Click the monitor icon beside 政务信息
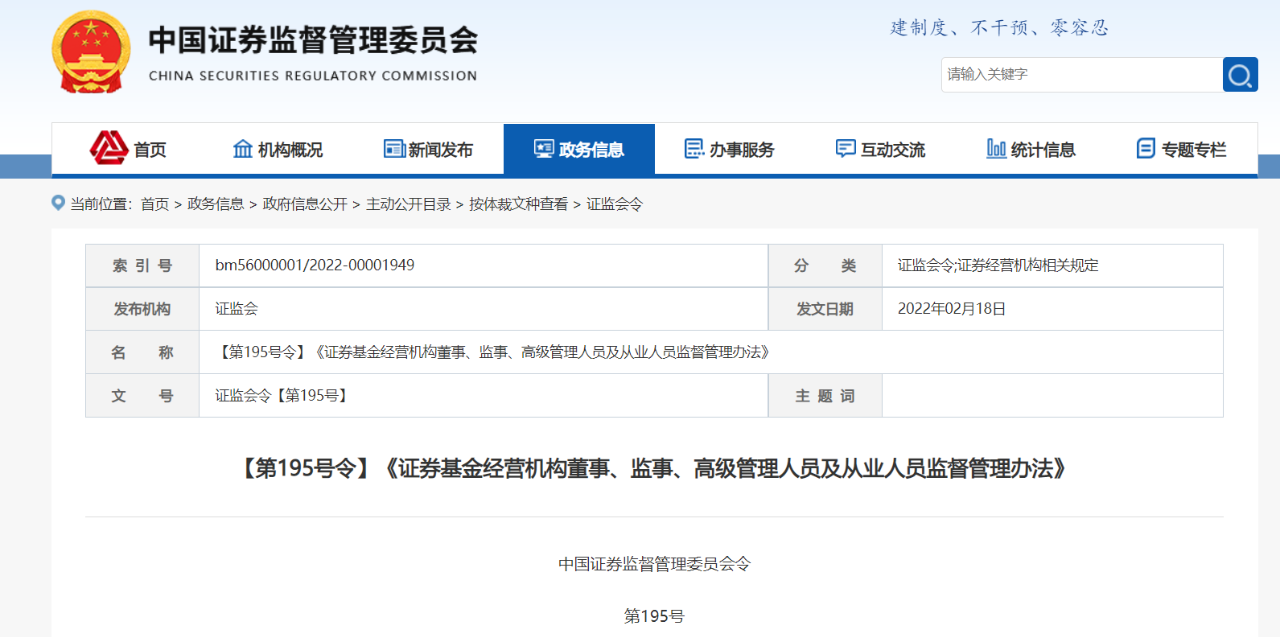This screenshot has height=637, width=1280. 544,149
